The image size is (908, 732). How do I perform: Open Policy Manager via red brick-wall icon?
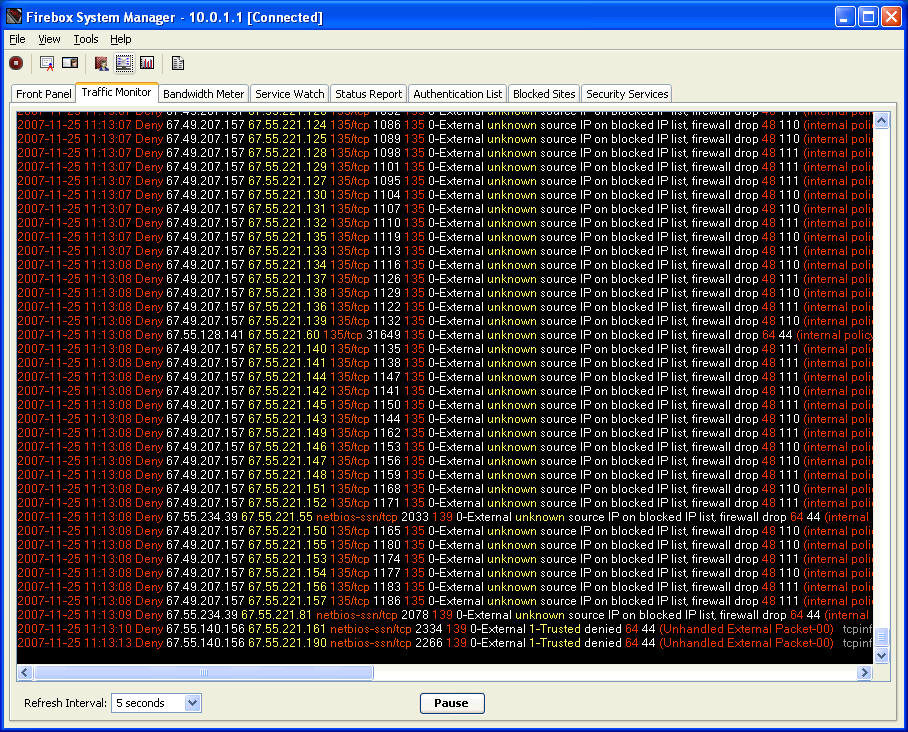101,63
